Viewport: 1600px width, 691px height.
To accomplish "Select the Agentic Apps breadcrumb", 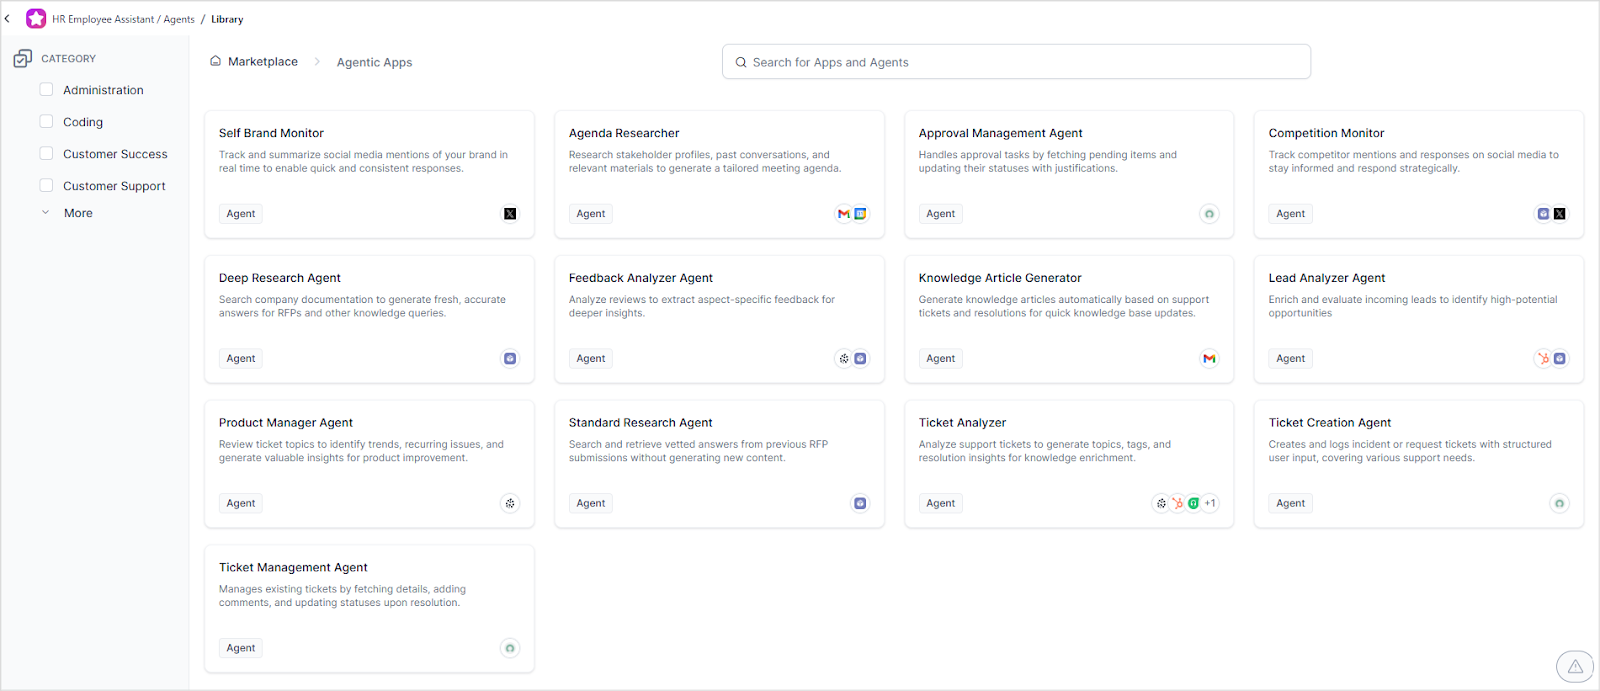I will pos(374,62).
